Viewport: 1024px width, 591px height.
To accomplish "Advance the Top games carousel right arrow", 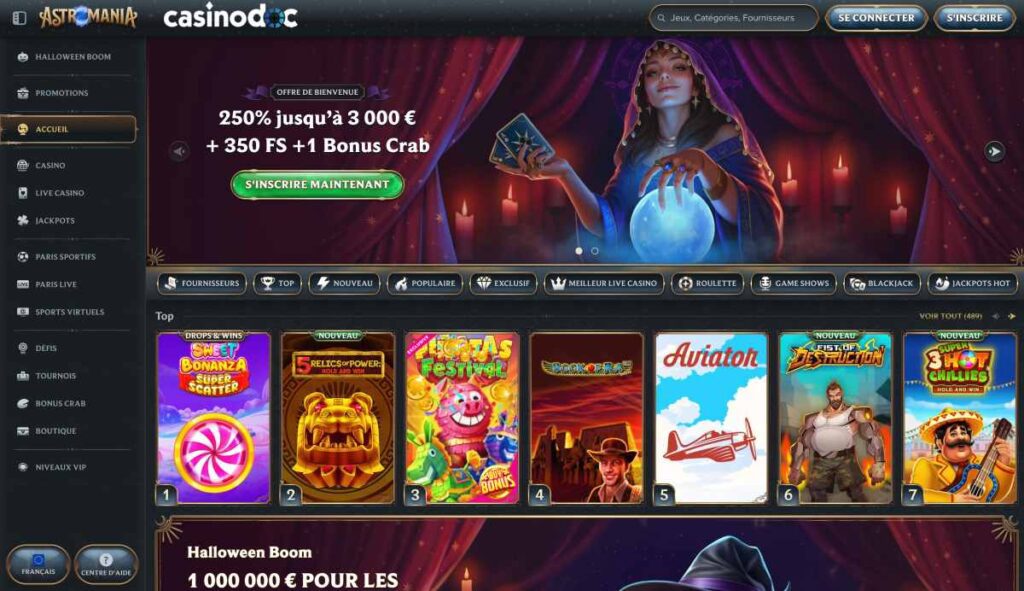I will tap(1012, 316).
